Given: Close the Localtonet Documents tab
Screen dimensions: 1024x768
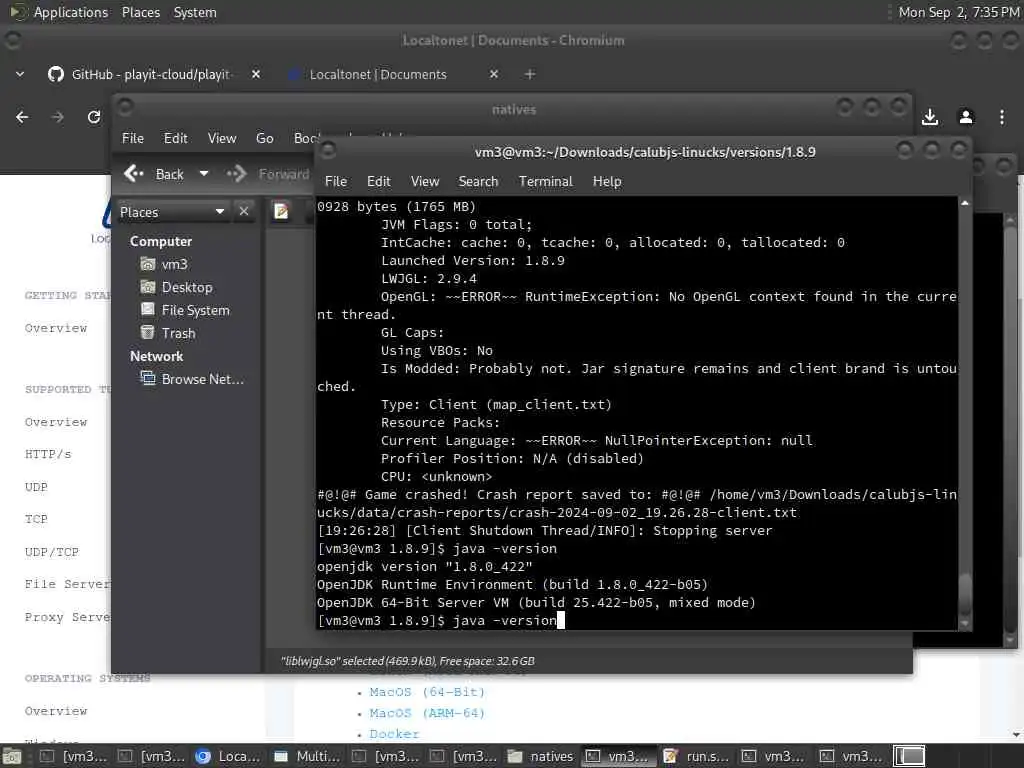Looking at the screenshot, I should [x=494, y=74].
